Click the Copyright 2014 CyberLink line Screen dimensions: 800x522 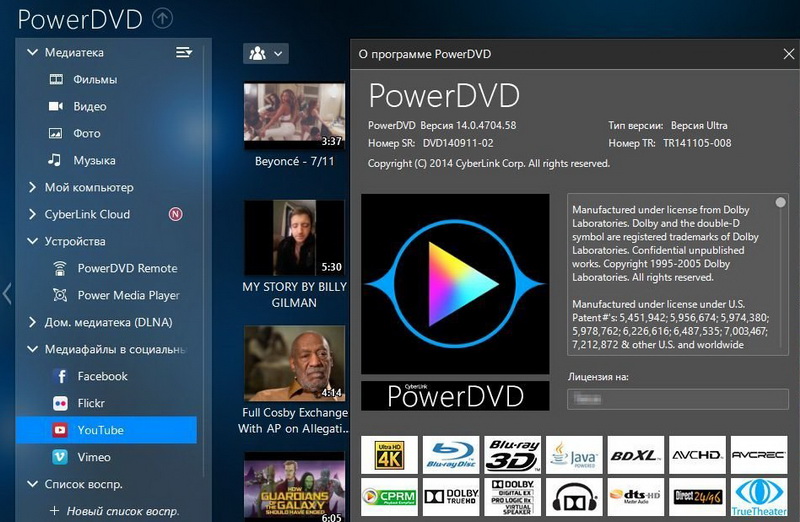[x=489, y=163]
